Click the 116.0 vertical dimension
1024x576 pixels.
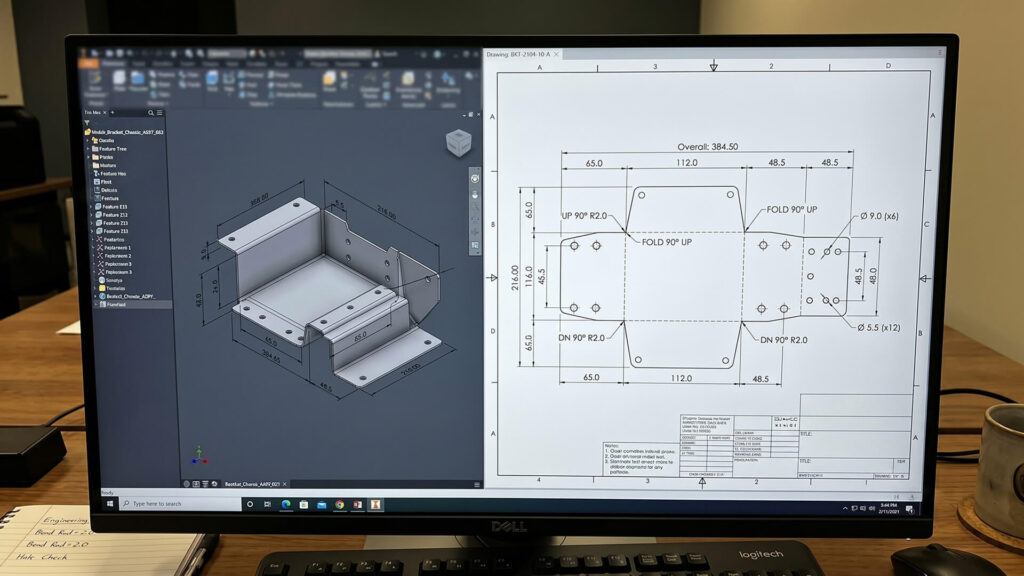[528, 278]
